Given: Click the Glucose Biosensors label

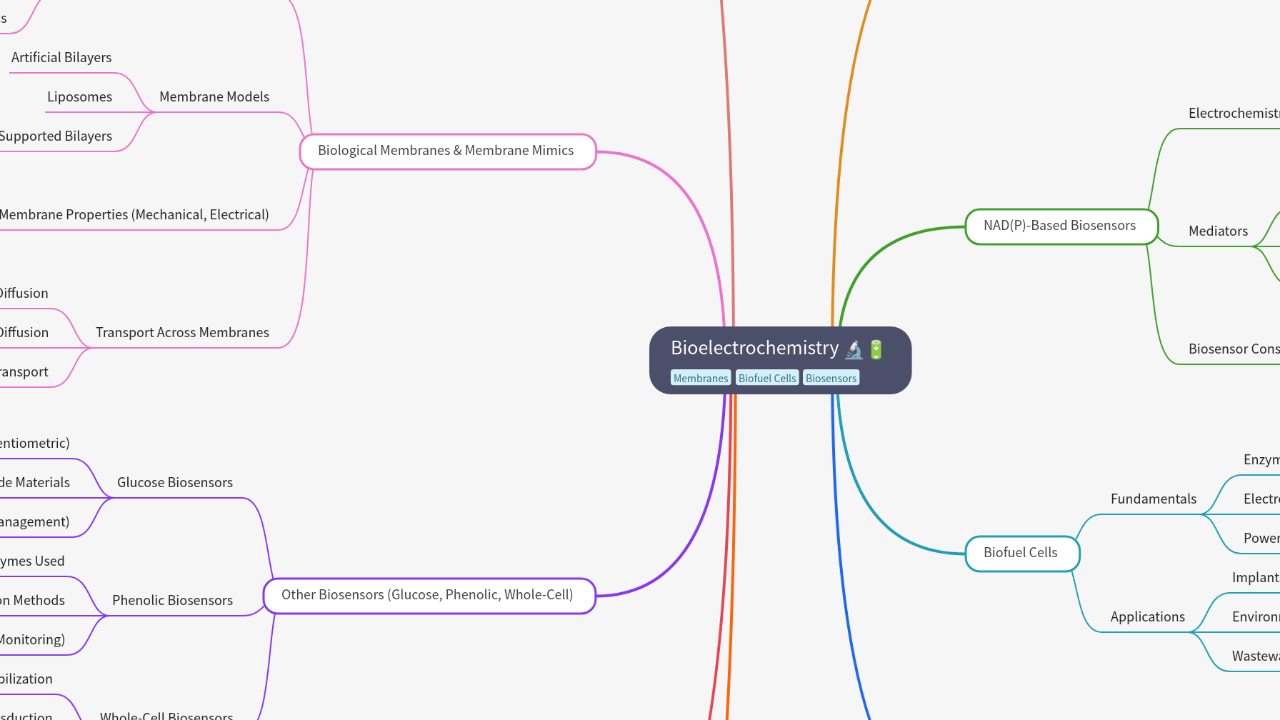Looking at the screenshot, I should click(x=175, y=483).
